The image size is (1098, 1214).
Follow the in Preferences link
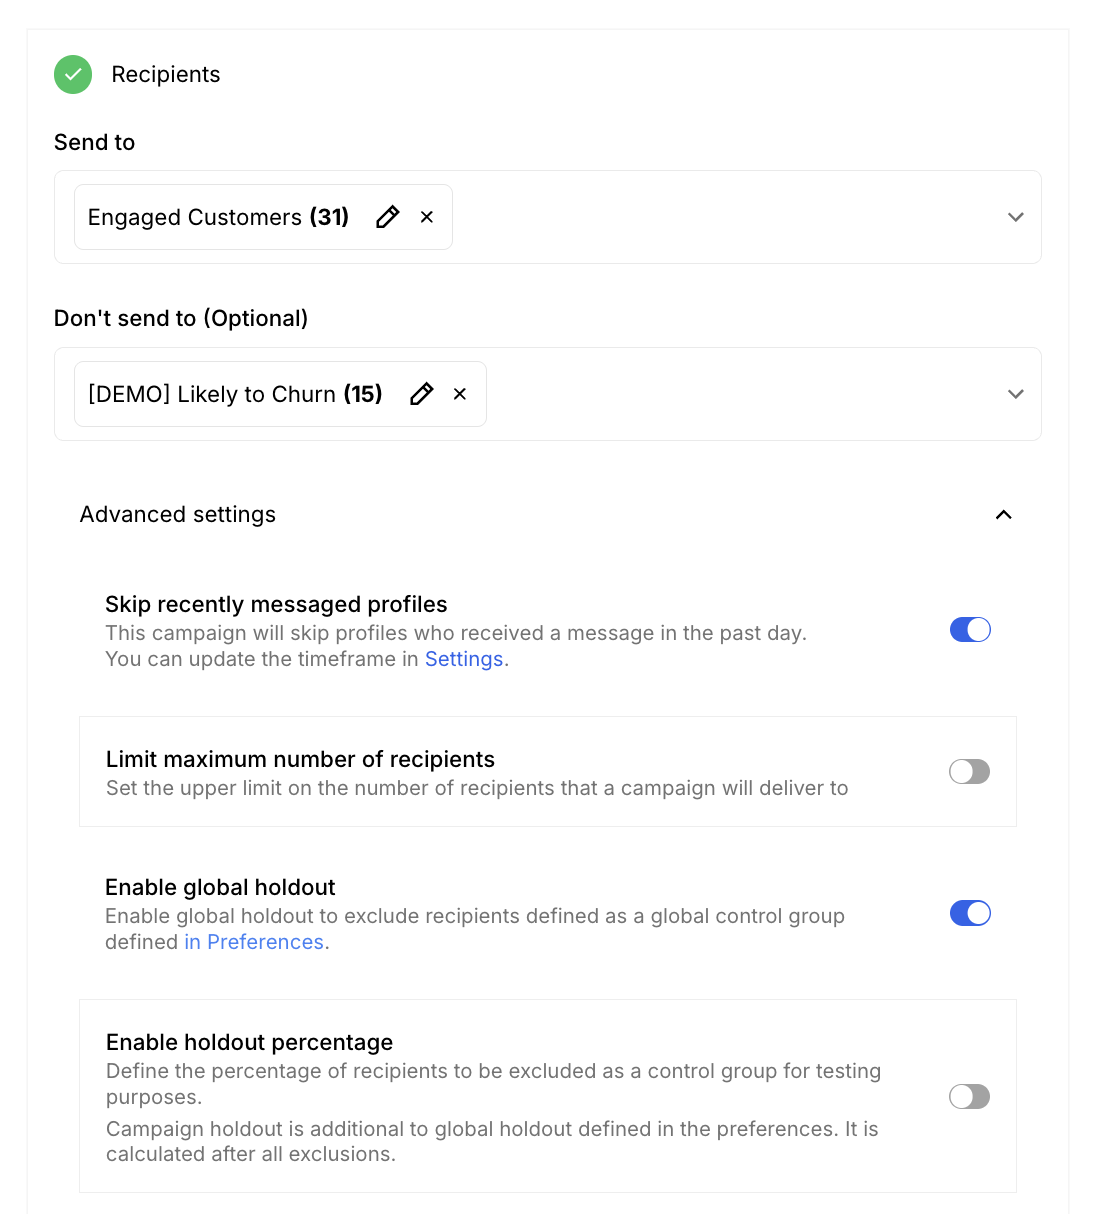(254, 942)
